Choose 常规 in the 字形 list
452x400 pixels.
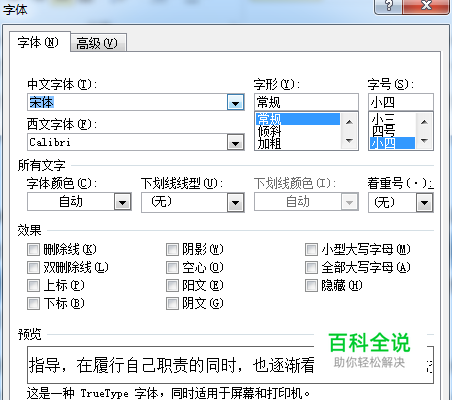(x=298, y=119)
